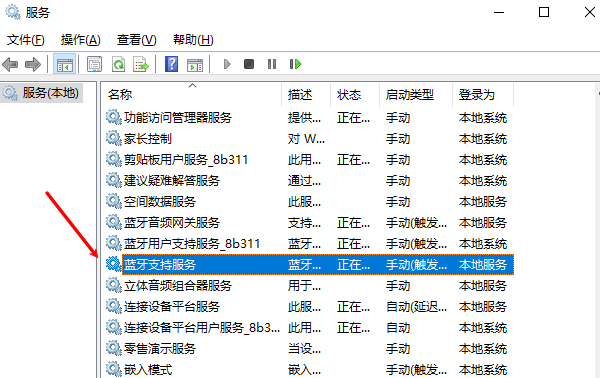Viewport: 600px width, 378px height.
Task: Click the gear icon of 零售演示服务
Action: [x=114, y=349]
